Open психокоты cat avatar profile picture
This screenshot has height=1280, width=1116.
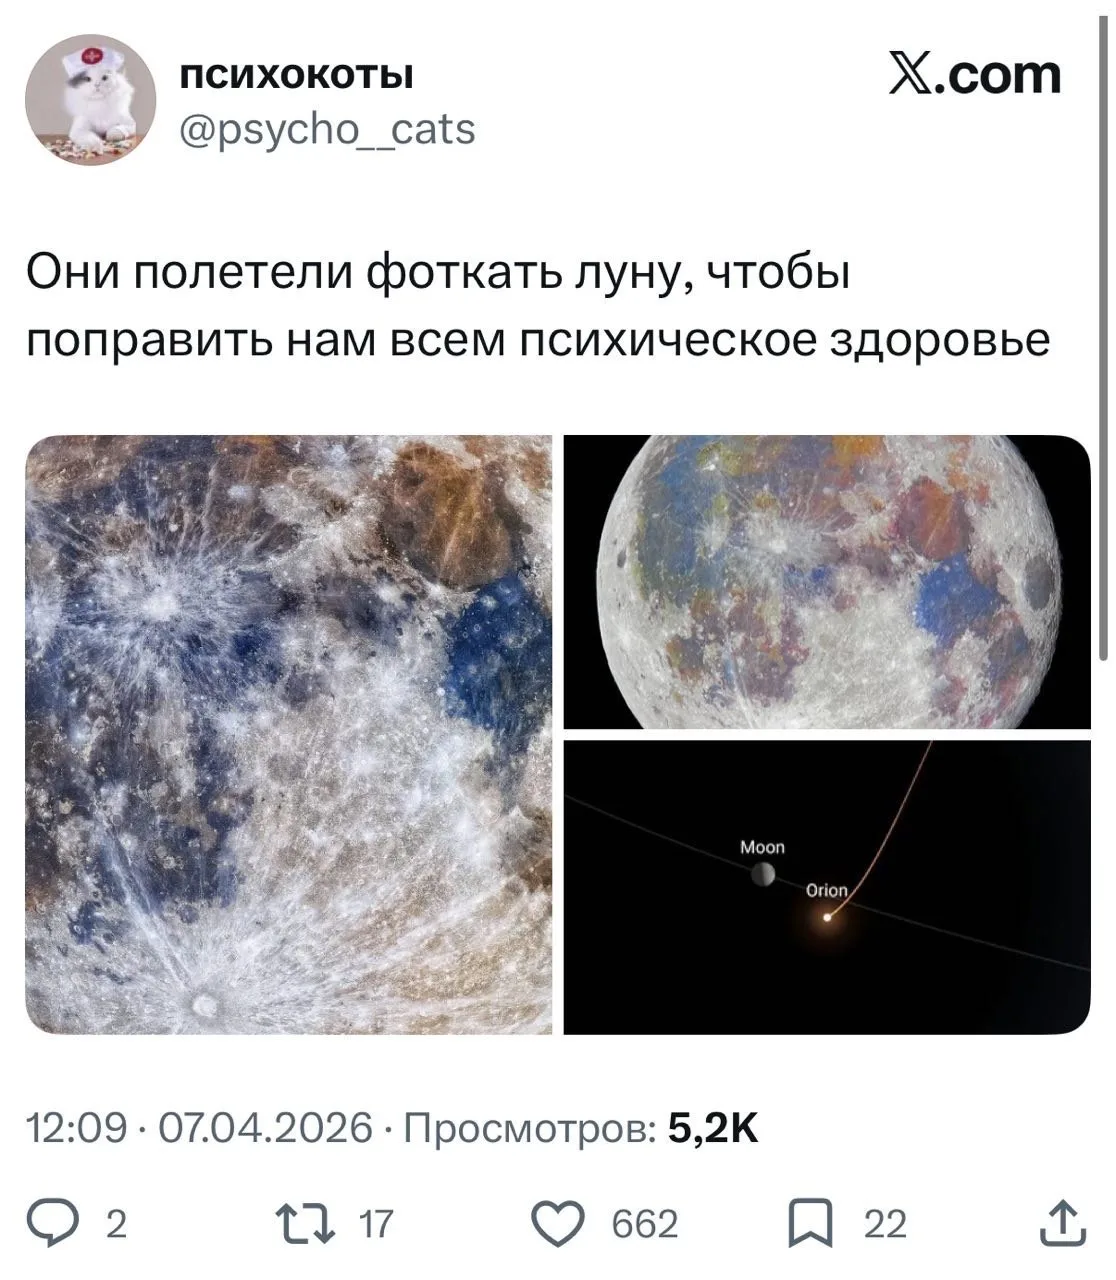point(91,99)
